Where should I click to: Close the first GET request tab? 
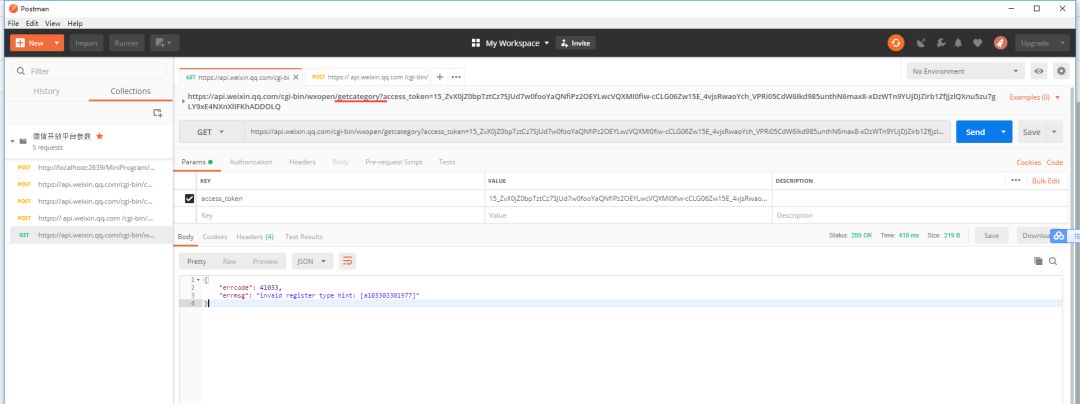(295, 77)
